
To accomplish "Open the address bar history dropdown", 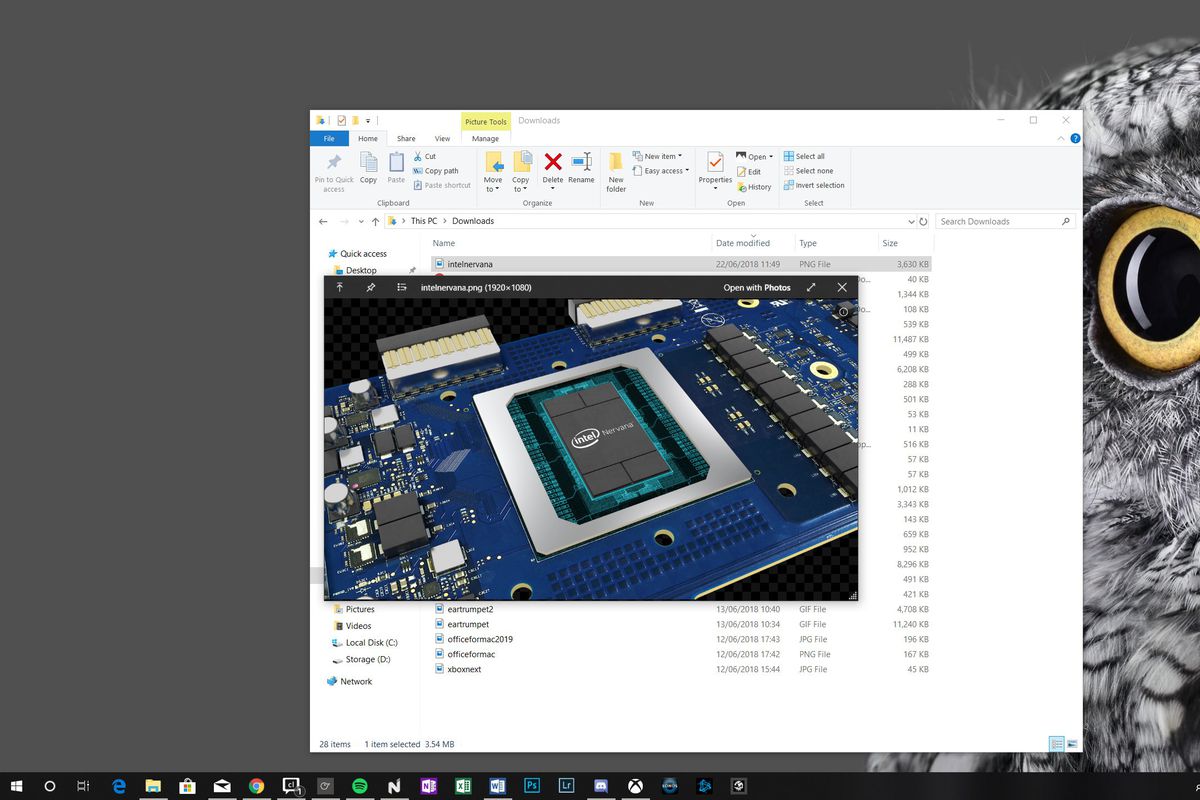I will (x=910, y=221).
